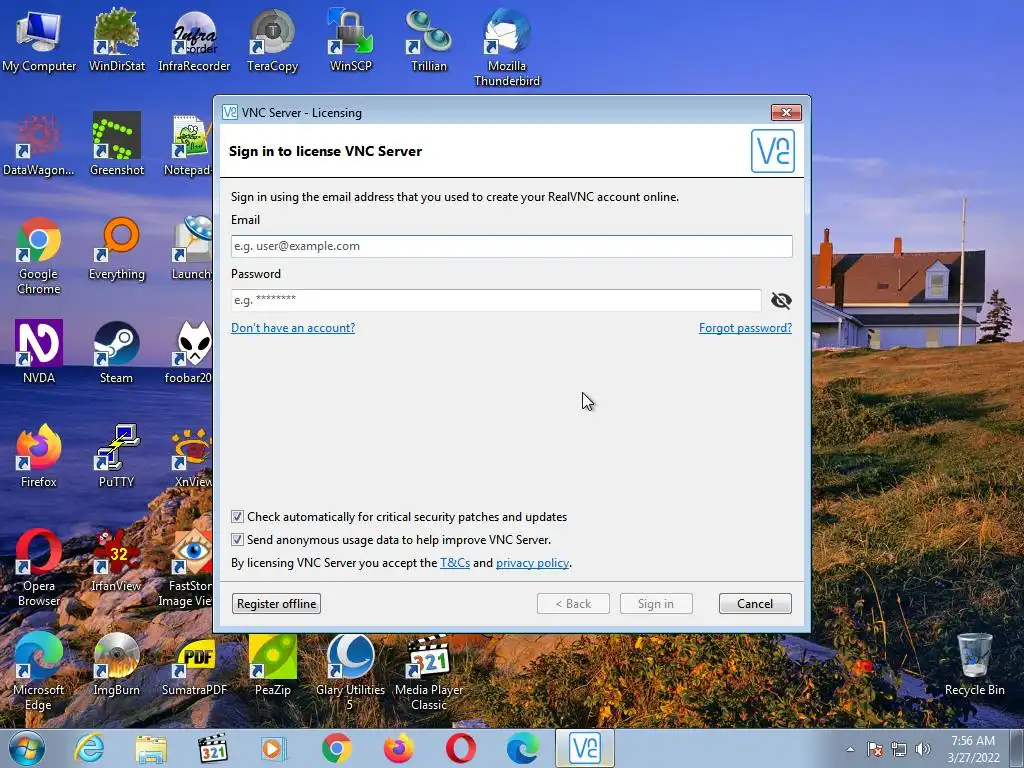This screenshot has height=768, width=1024.
Task: Open "Don't have an account?" link
Action: pyautogui.click(x=293, y=328)
